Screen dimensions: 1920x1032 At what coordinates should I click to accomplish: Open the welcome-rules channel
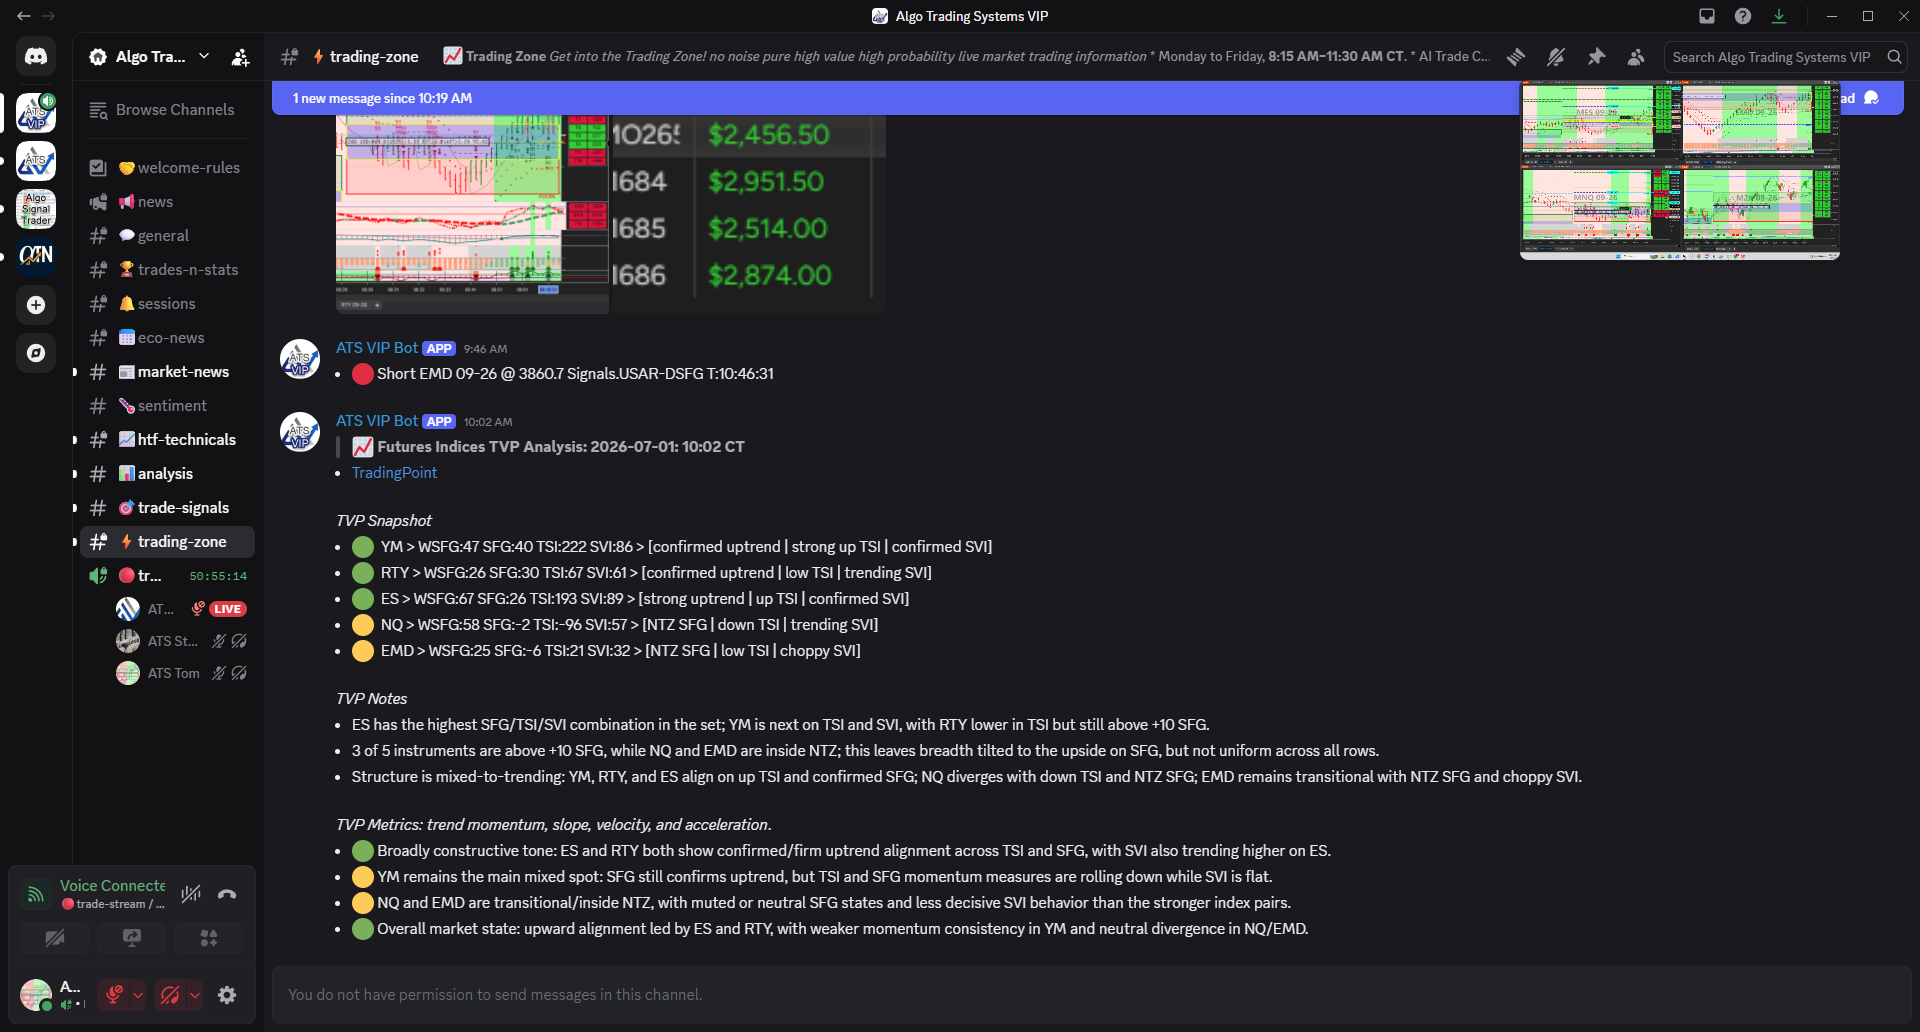click(x=167, y=168)
